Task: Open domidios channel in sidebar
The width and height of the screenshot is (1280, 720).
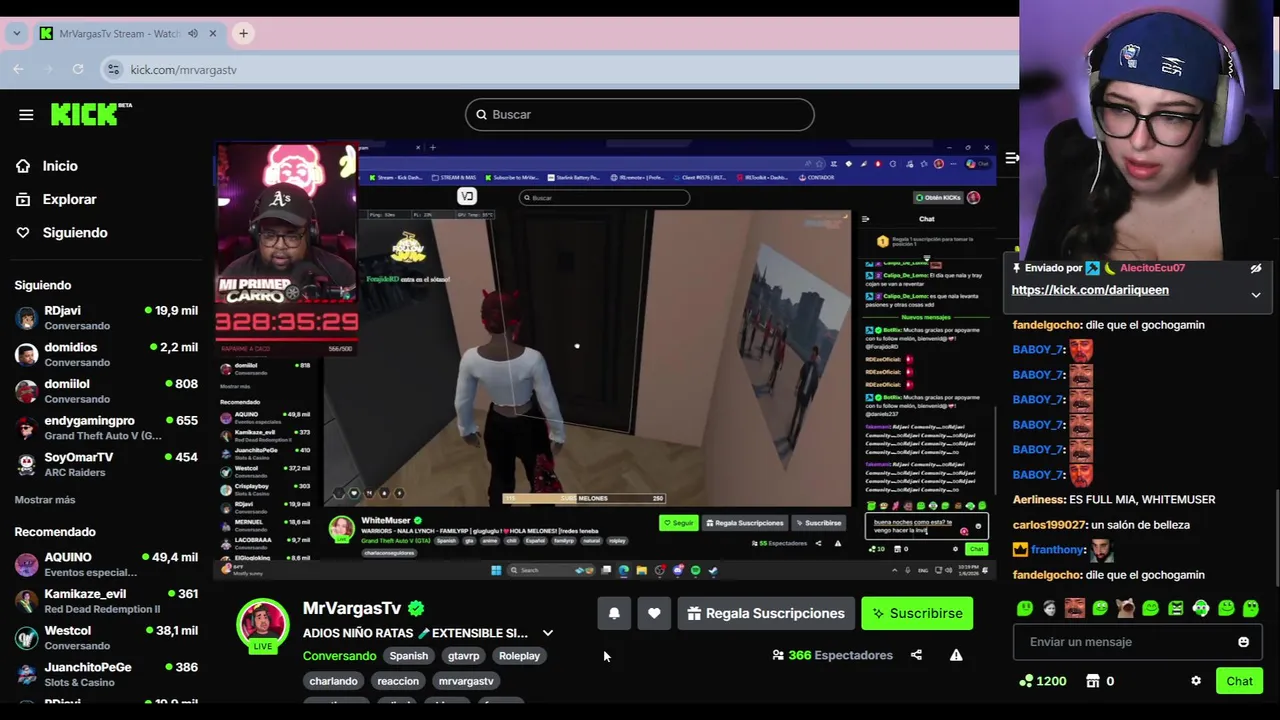Action: click(106, 354)
